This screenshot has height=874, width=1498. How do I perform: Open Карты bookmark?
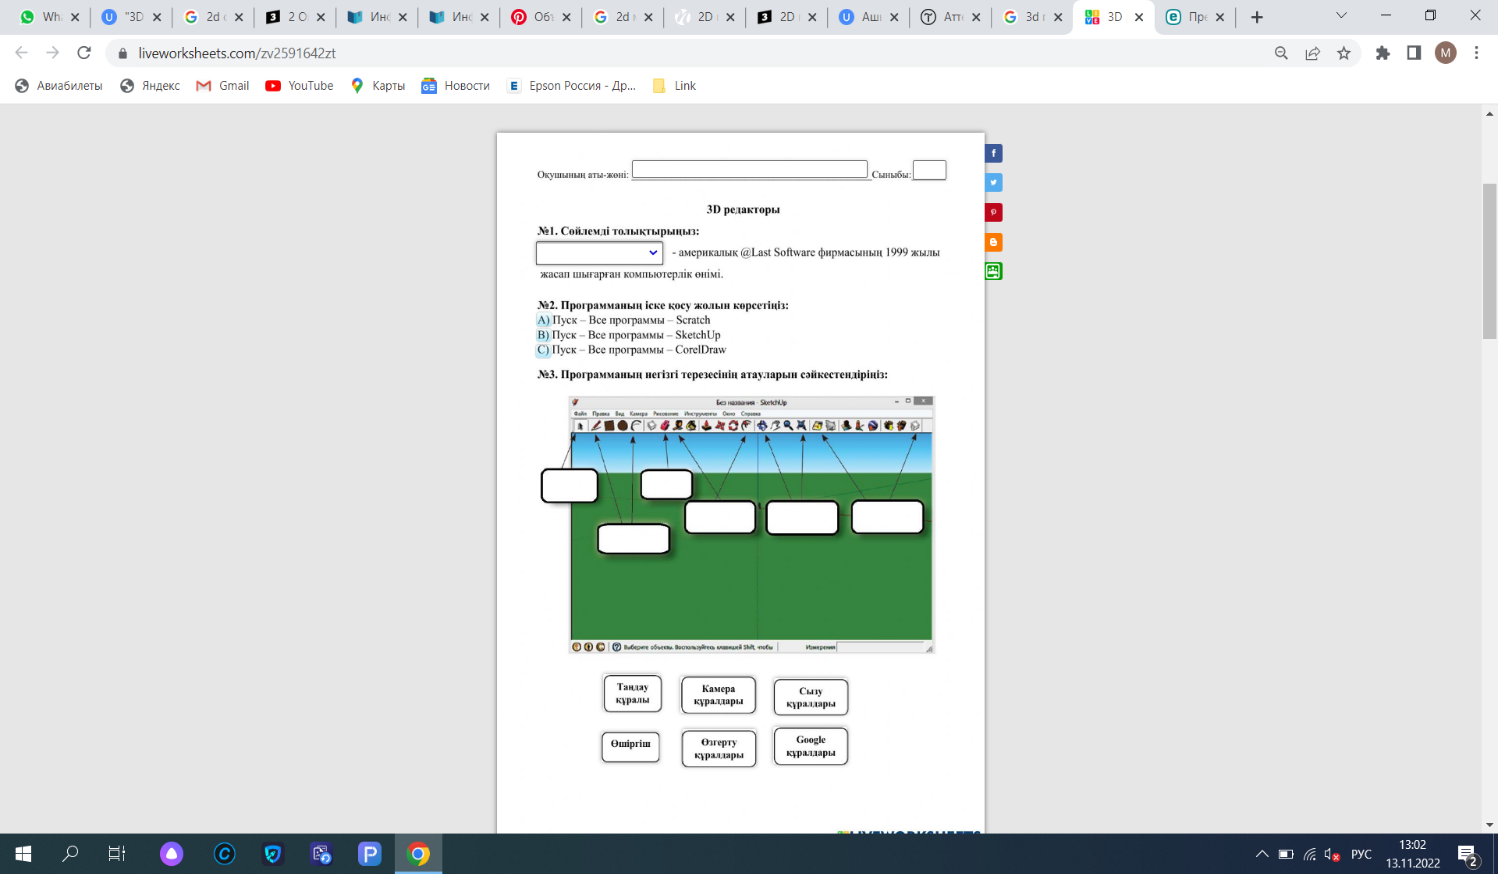point(378,86)
